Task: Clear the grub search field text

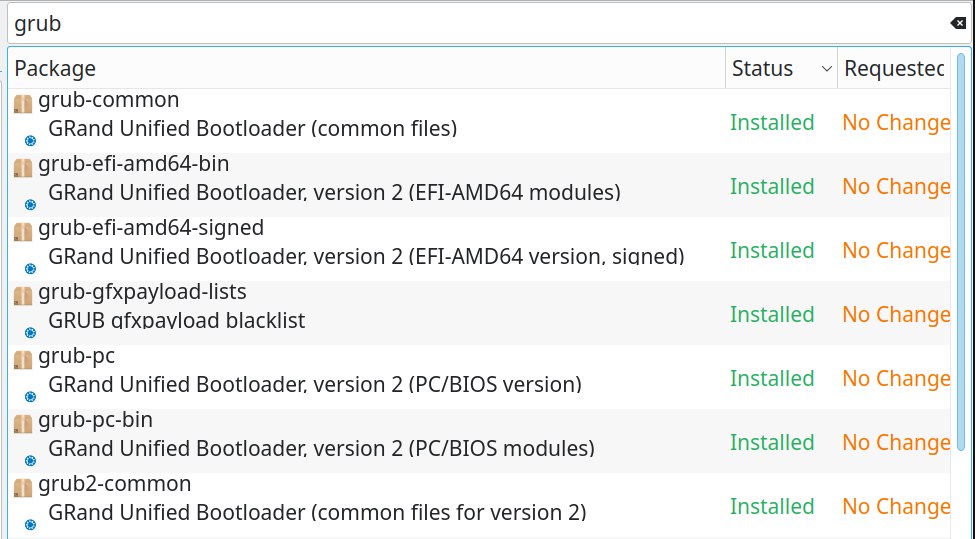Action: (958, 23)
